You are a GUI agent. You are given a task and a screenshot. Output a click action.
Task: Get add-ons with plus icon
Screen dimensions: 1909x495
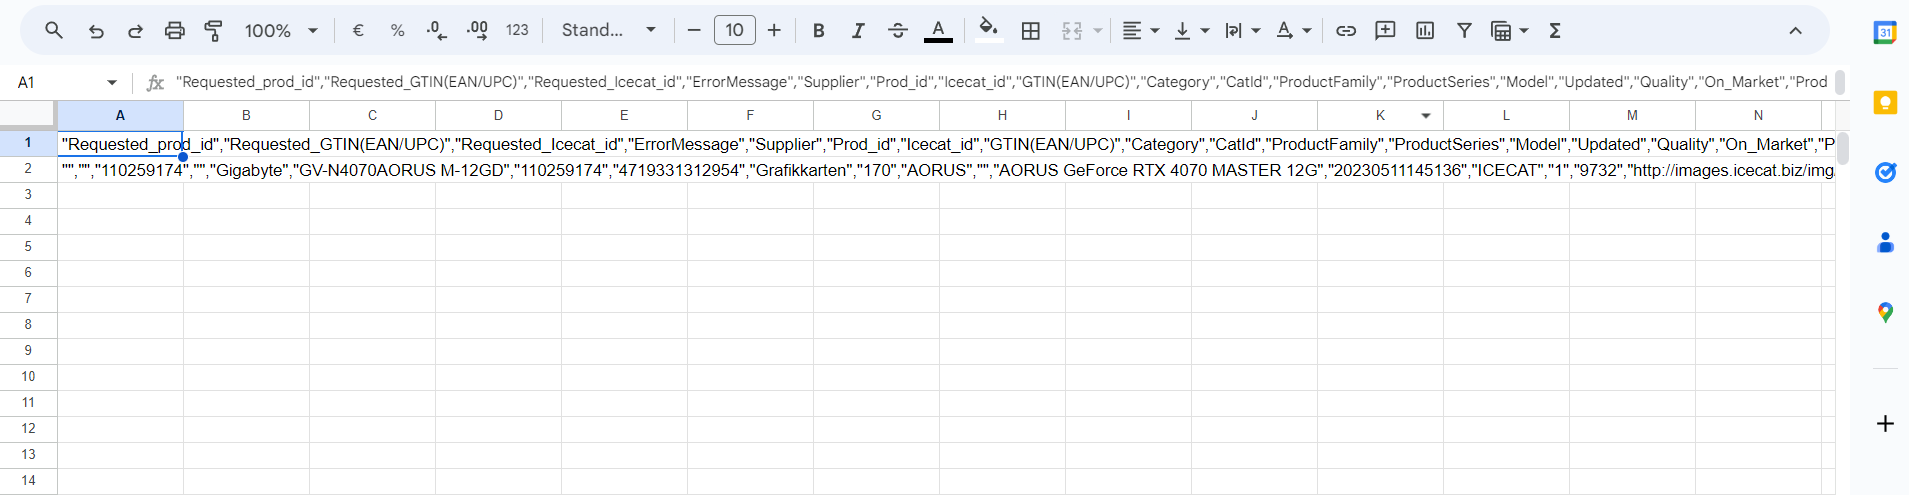coord(1885,423)
